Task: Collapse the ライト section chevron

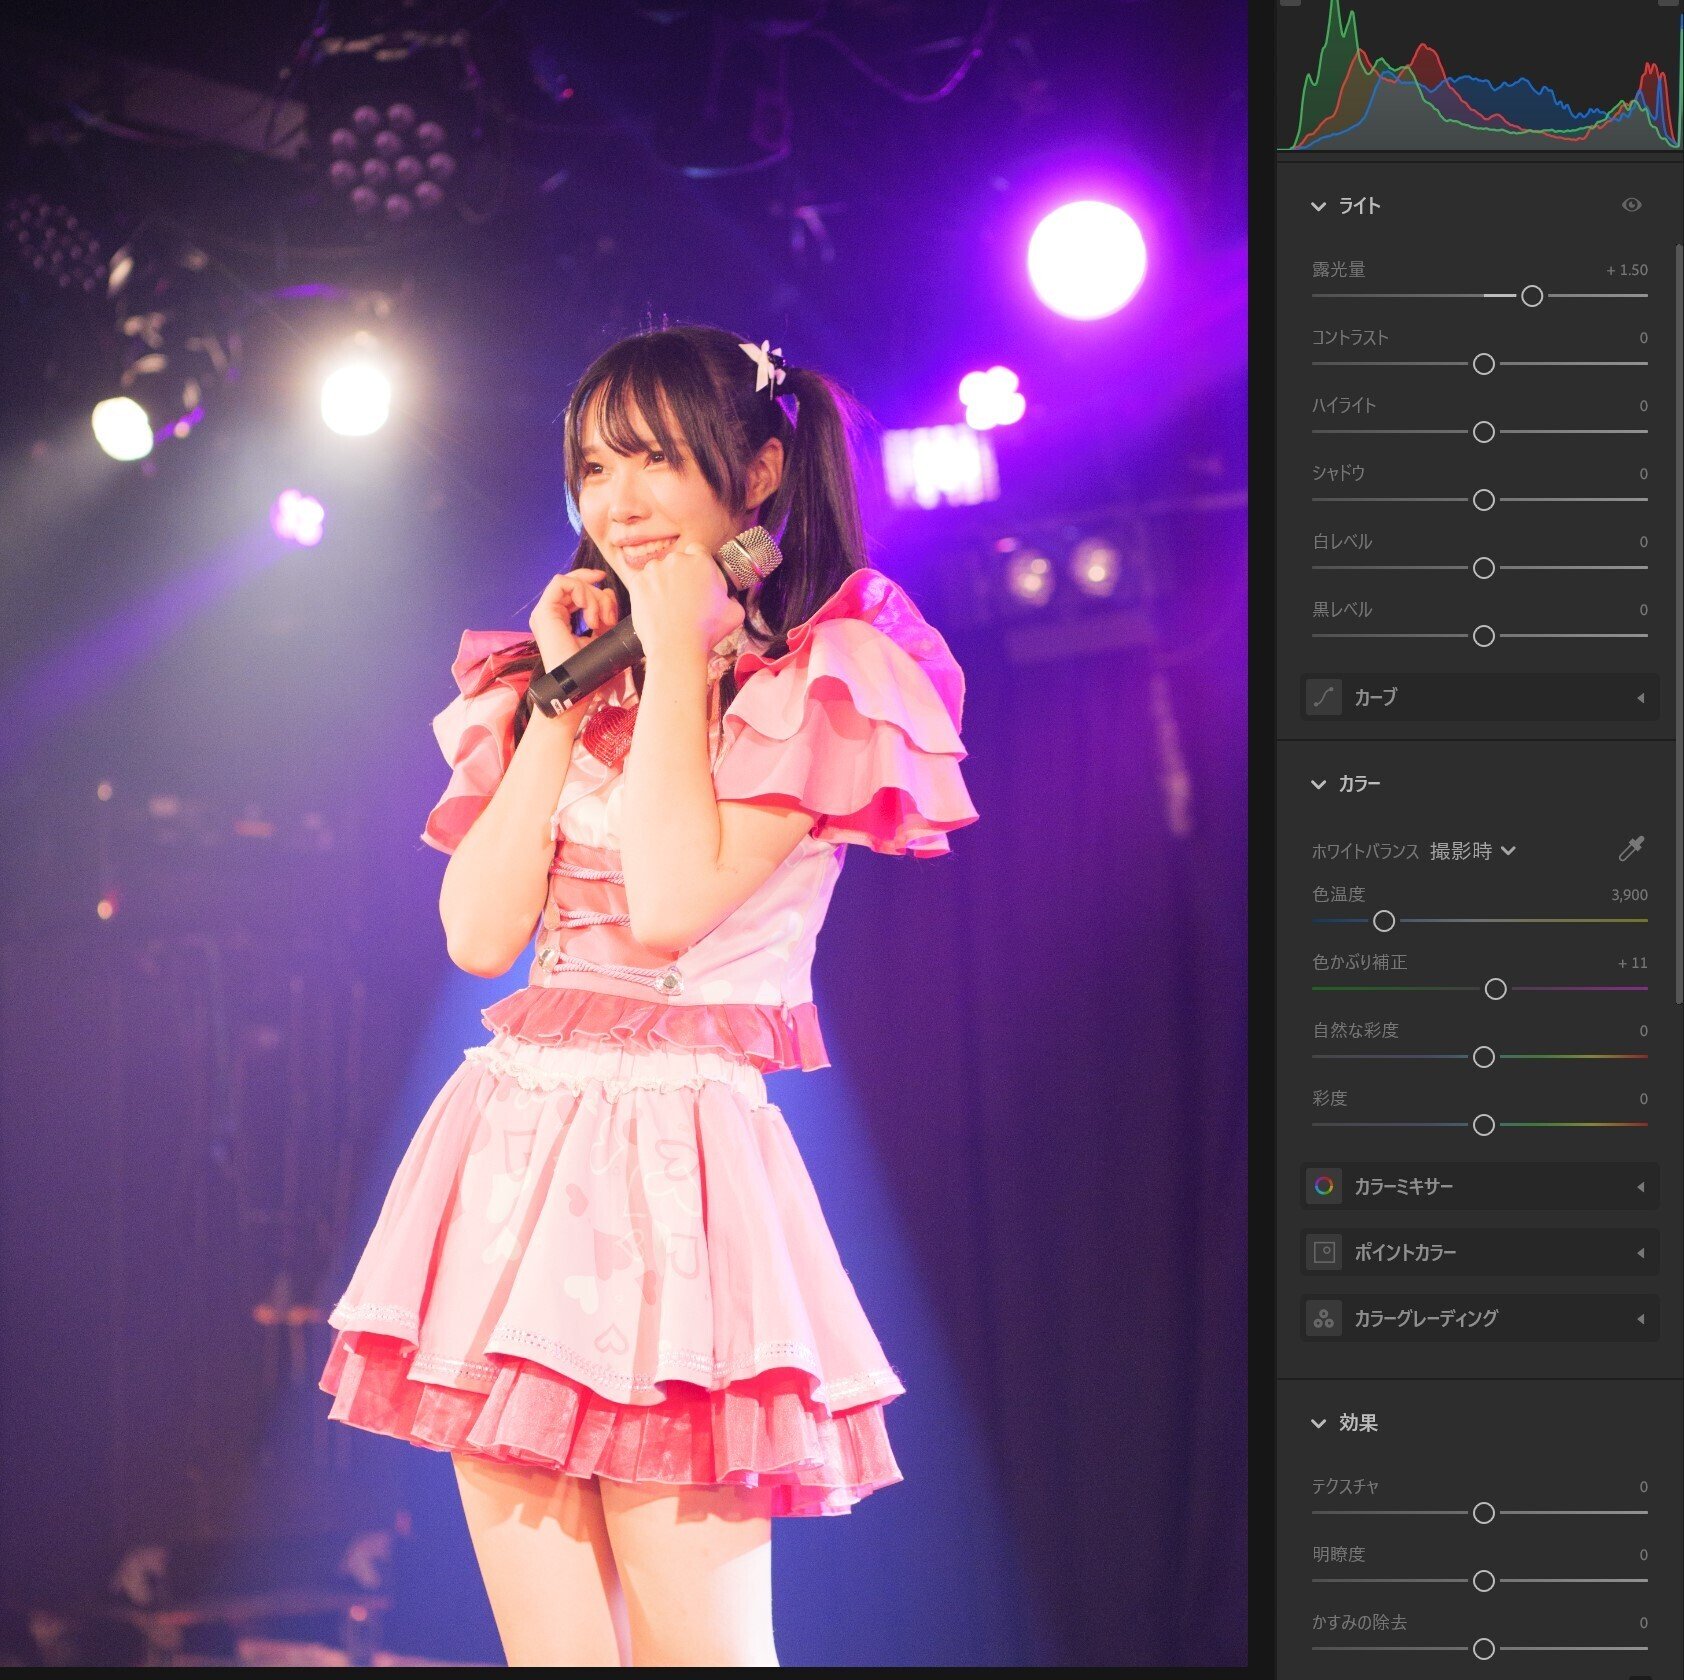Action: tap(1318, 206)
